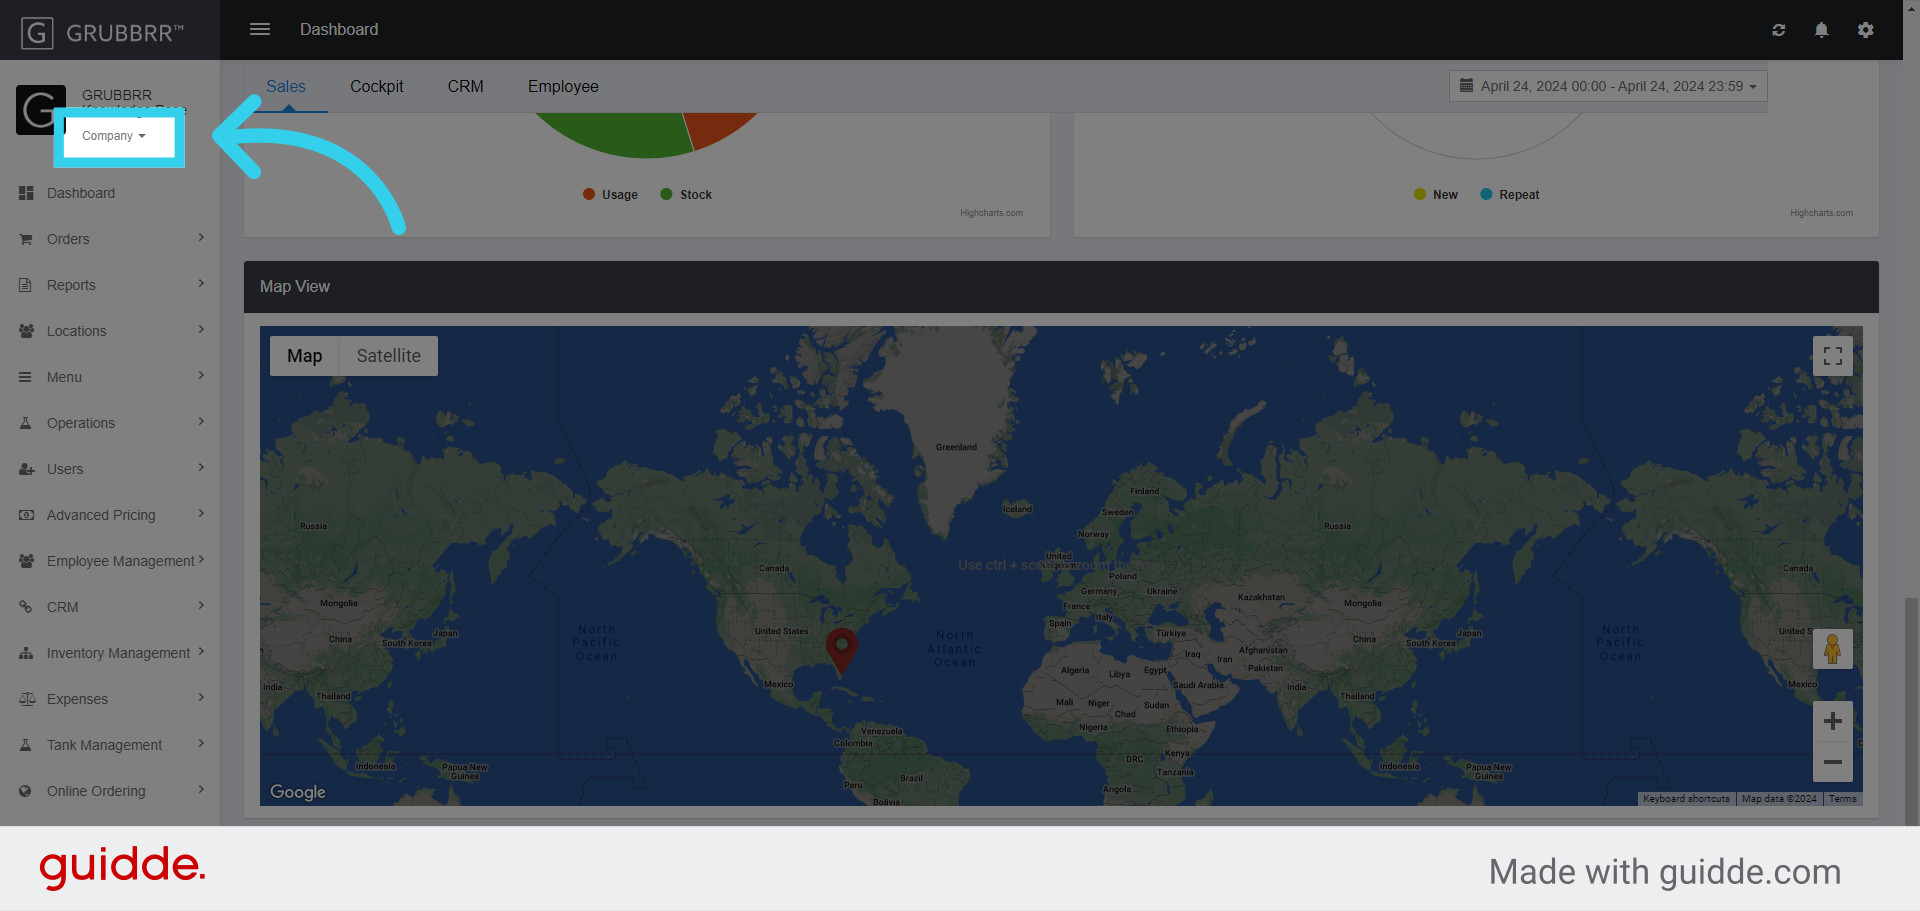Screen dimensions: 1920x911
Task: Toggle fullscreen map view icon
Action: [1832, 356]
